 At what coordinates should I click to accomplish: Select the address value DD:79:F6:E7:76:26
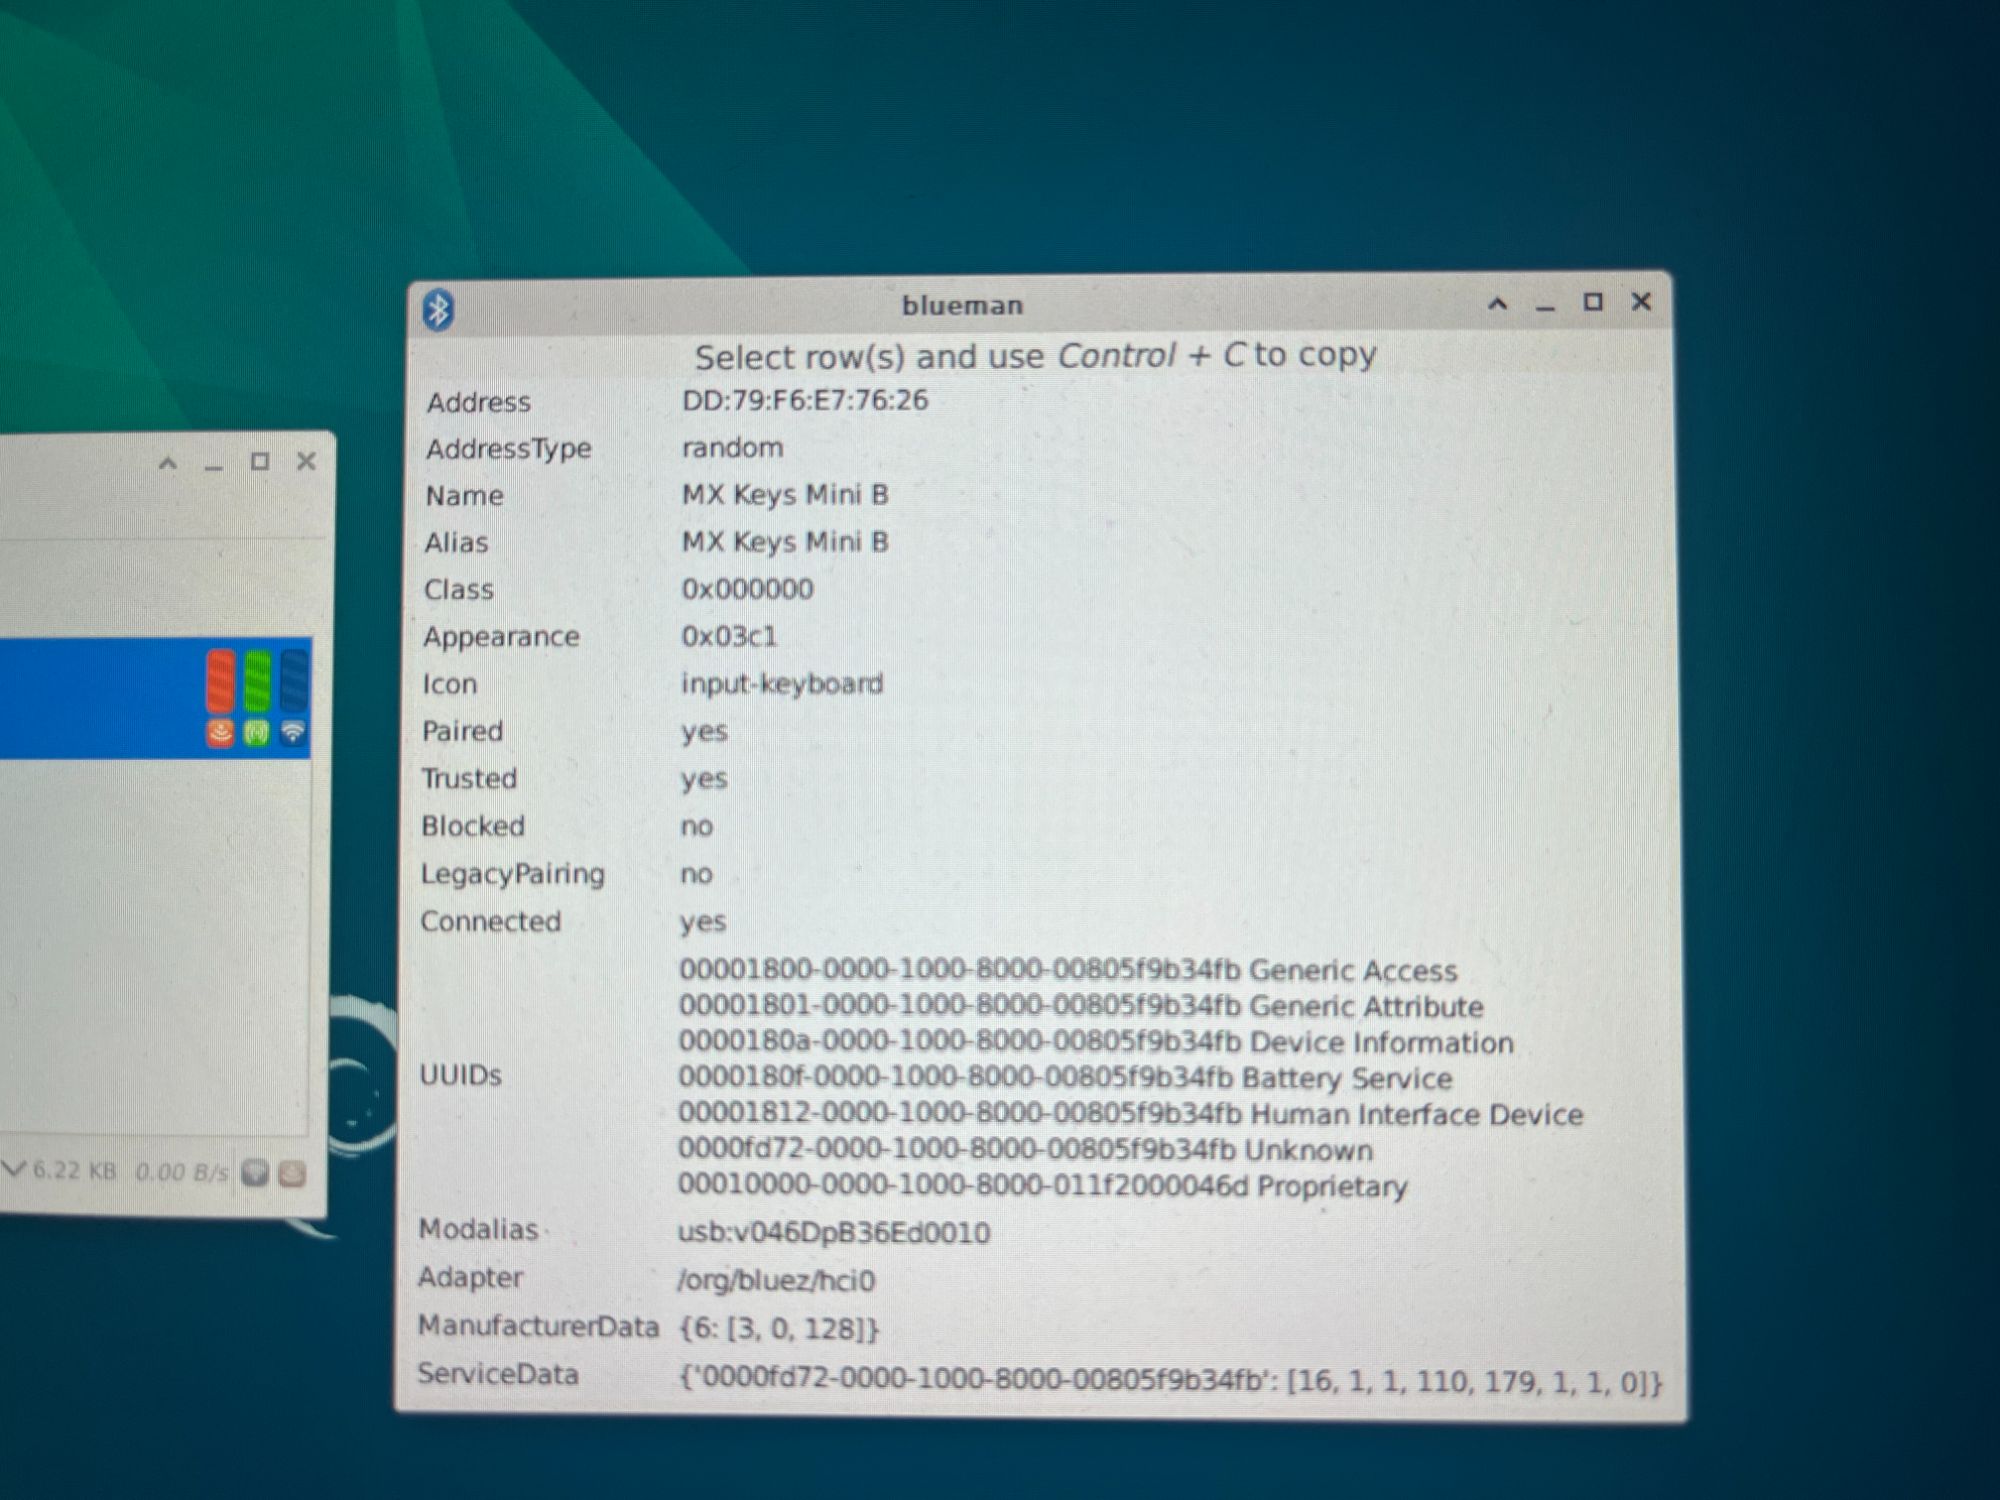click(805, 400)
